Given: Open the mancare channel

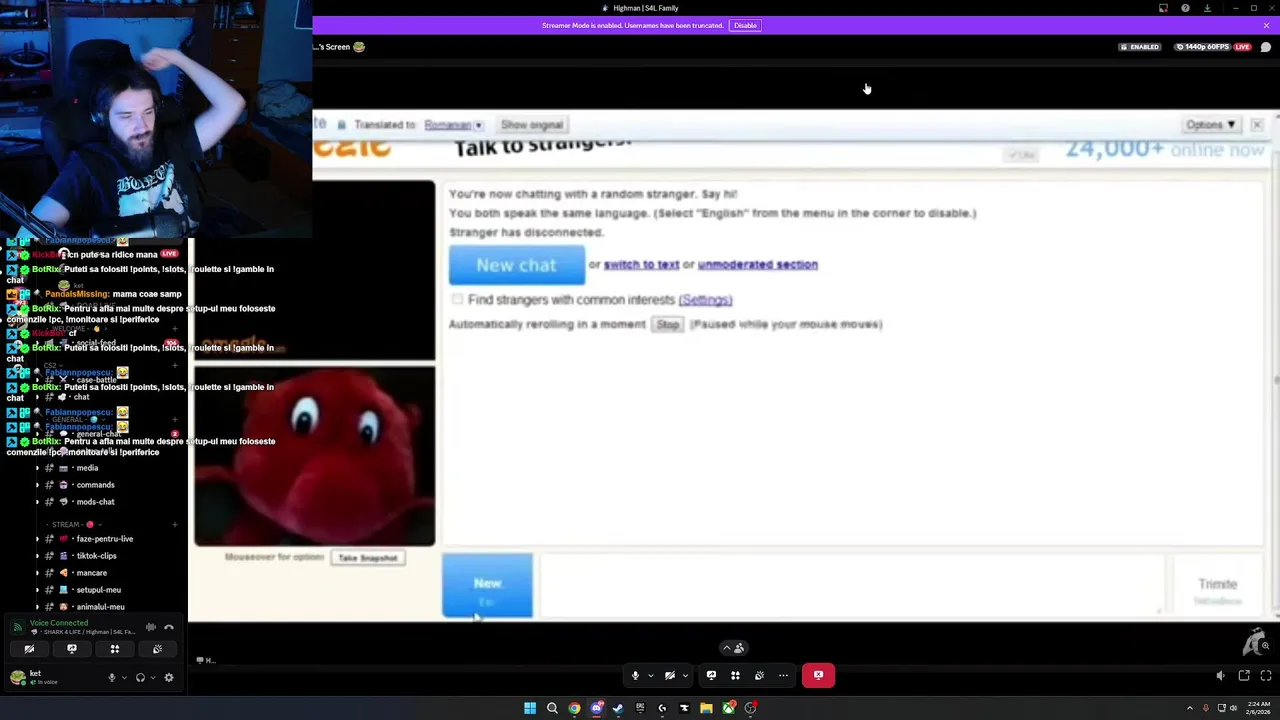Looking at the screenshot, I should coord(91,573).
